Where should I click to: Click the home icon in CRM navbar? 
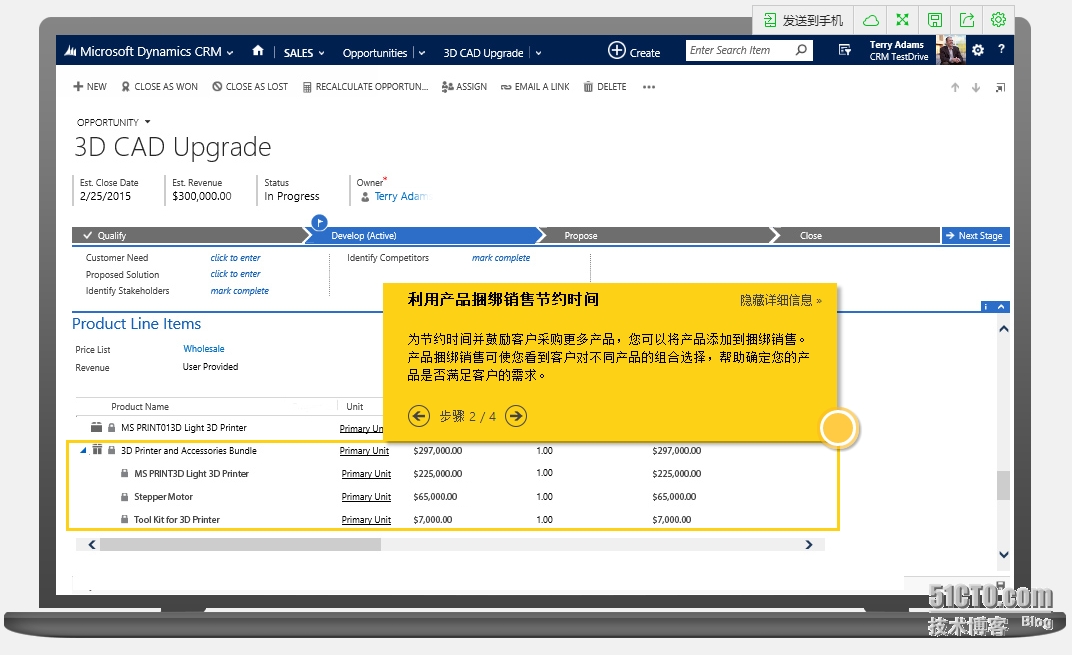258,51
